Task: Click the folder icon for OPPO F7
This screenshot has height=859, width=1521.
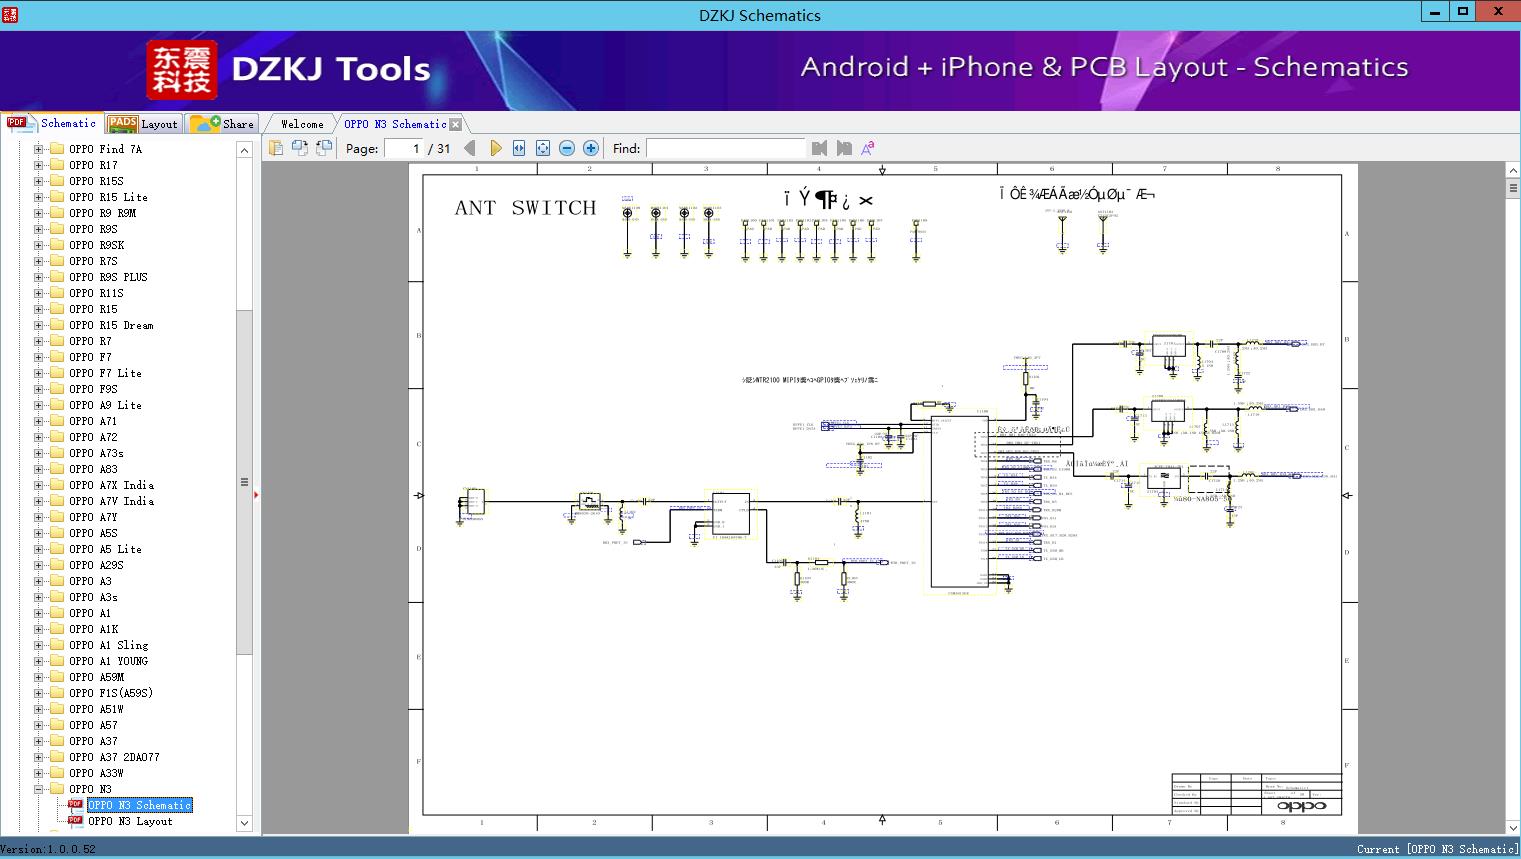Action: point(57,357)
